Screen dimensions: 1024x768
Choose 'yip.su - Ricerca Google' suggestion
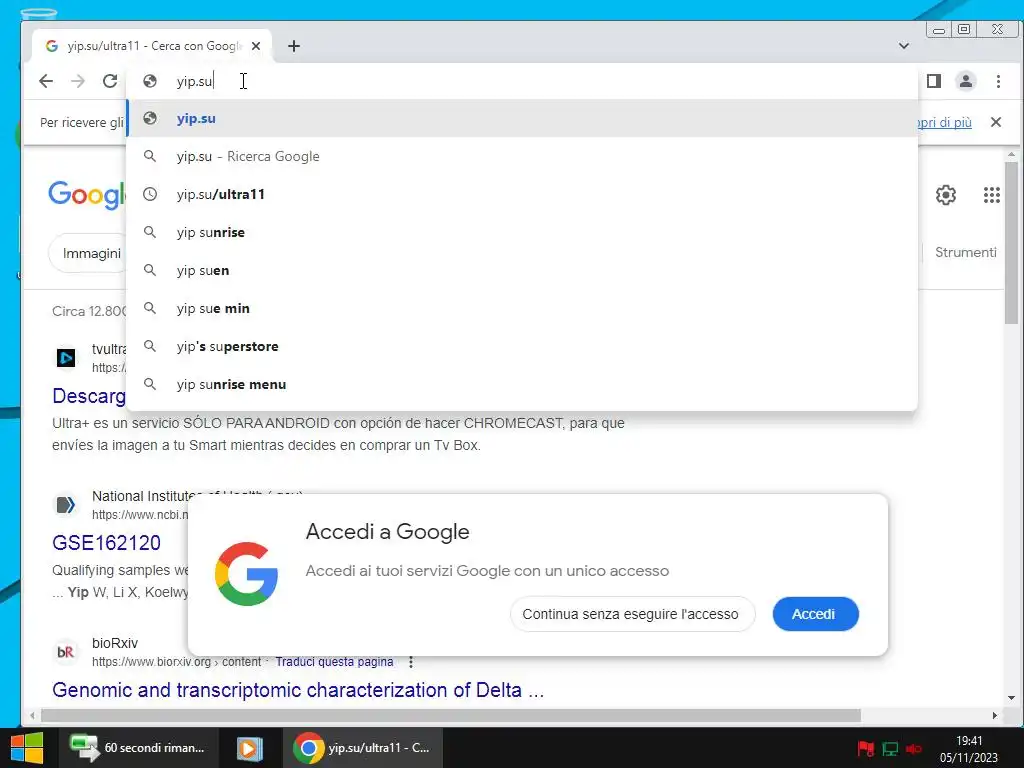pos(522,157)
